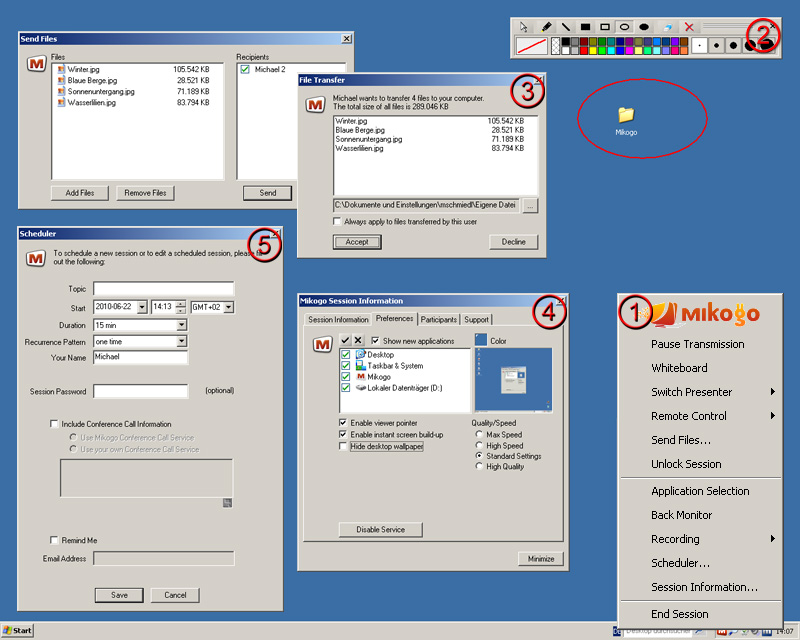This screenshot has width=800, height=640.
Task: Click Accept in File Transfer dialog
Action: click(357, 242)
